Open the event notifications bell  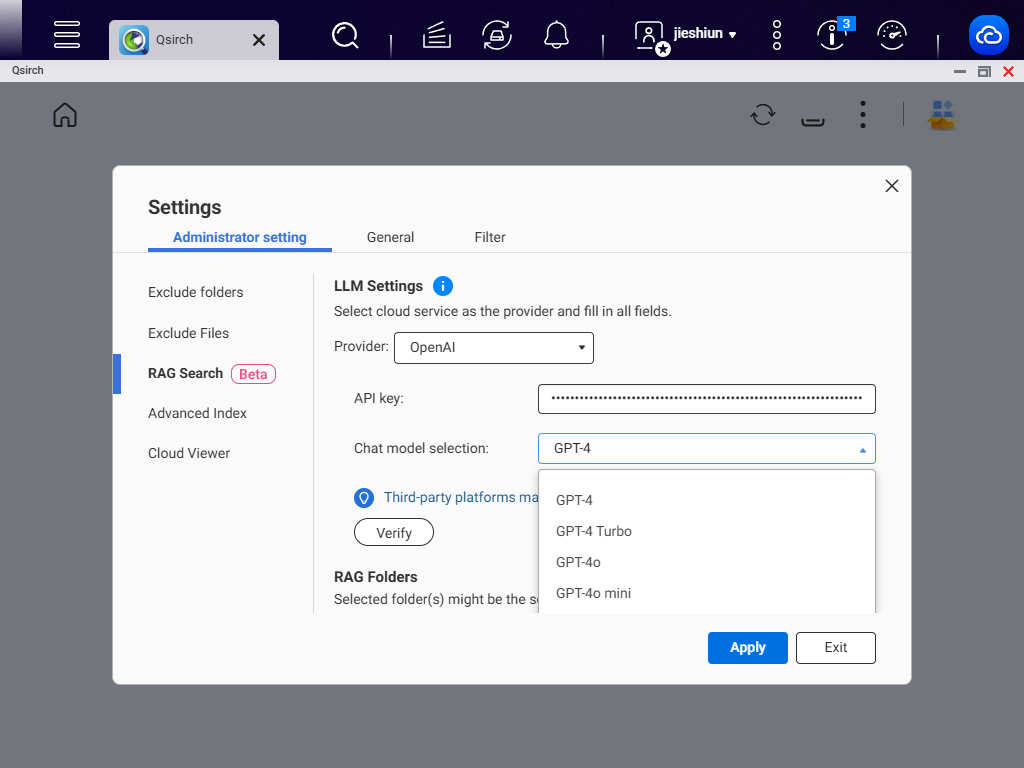click(x=556, y=35)
